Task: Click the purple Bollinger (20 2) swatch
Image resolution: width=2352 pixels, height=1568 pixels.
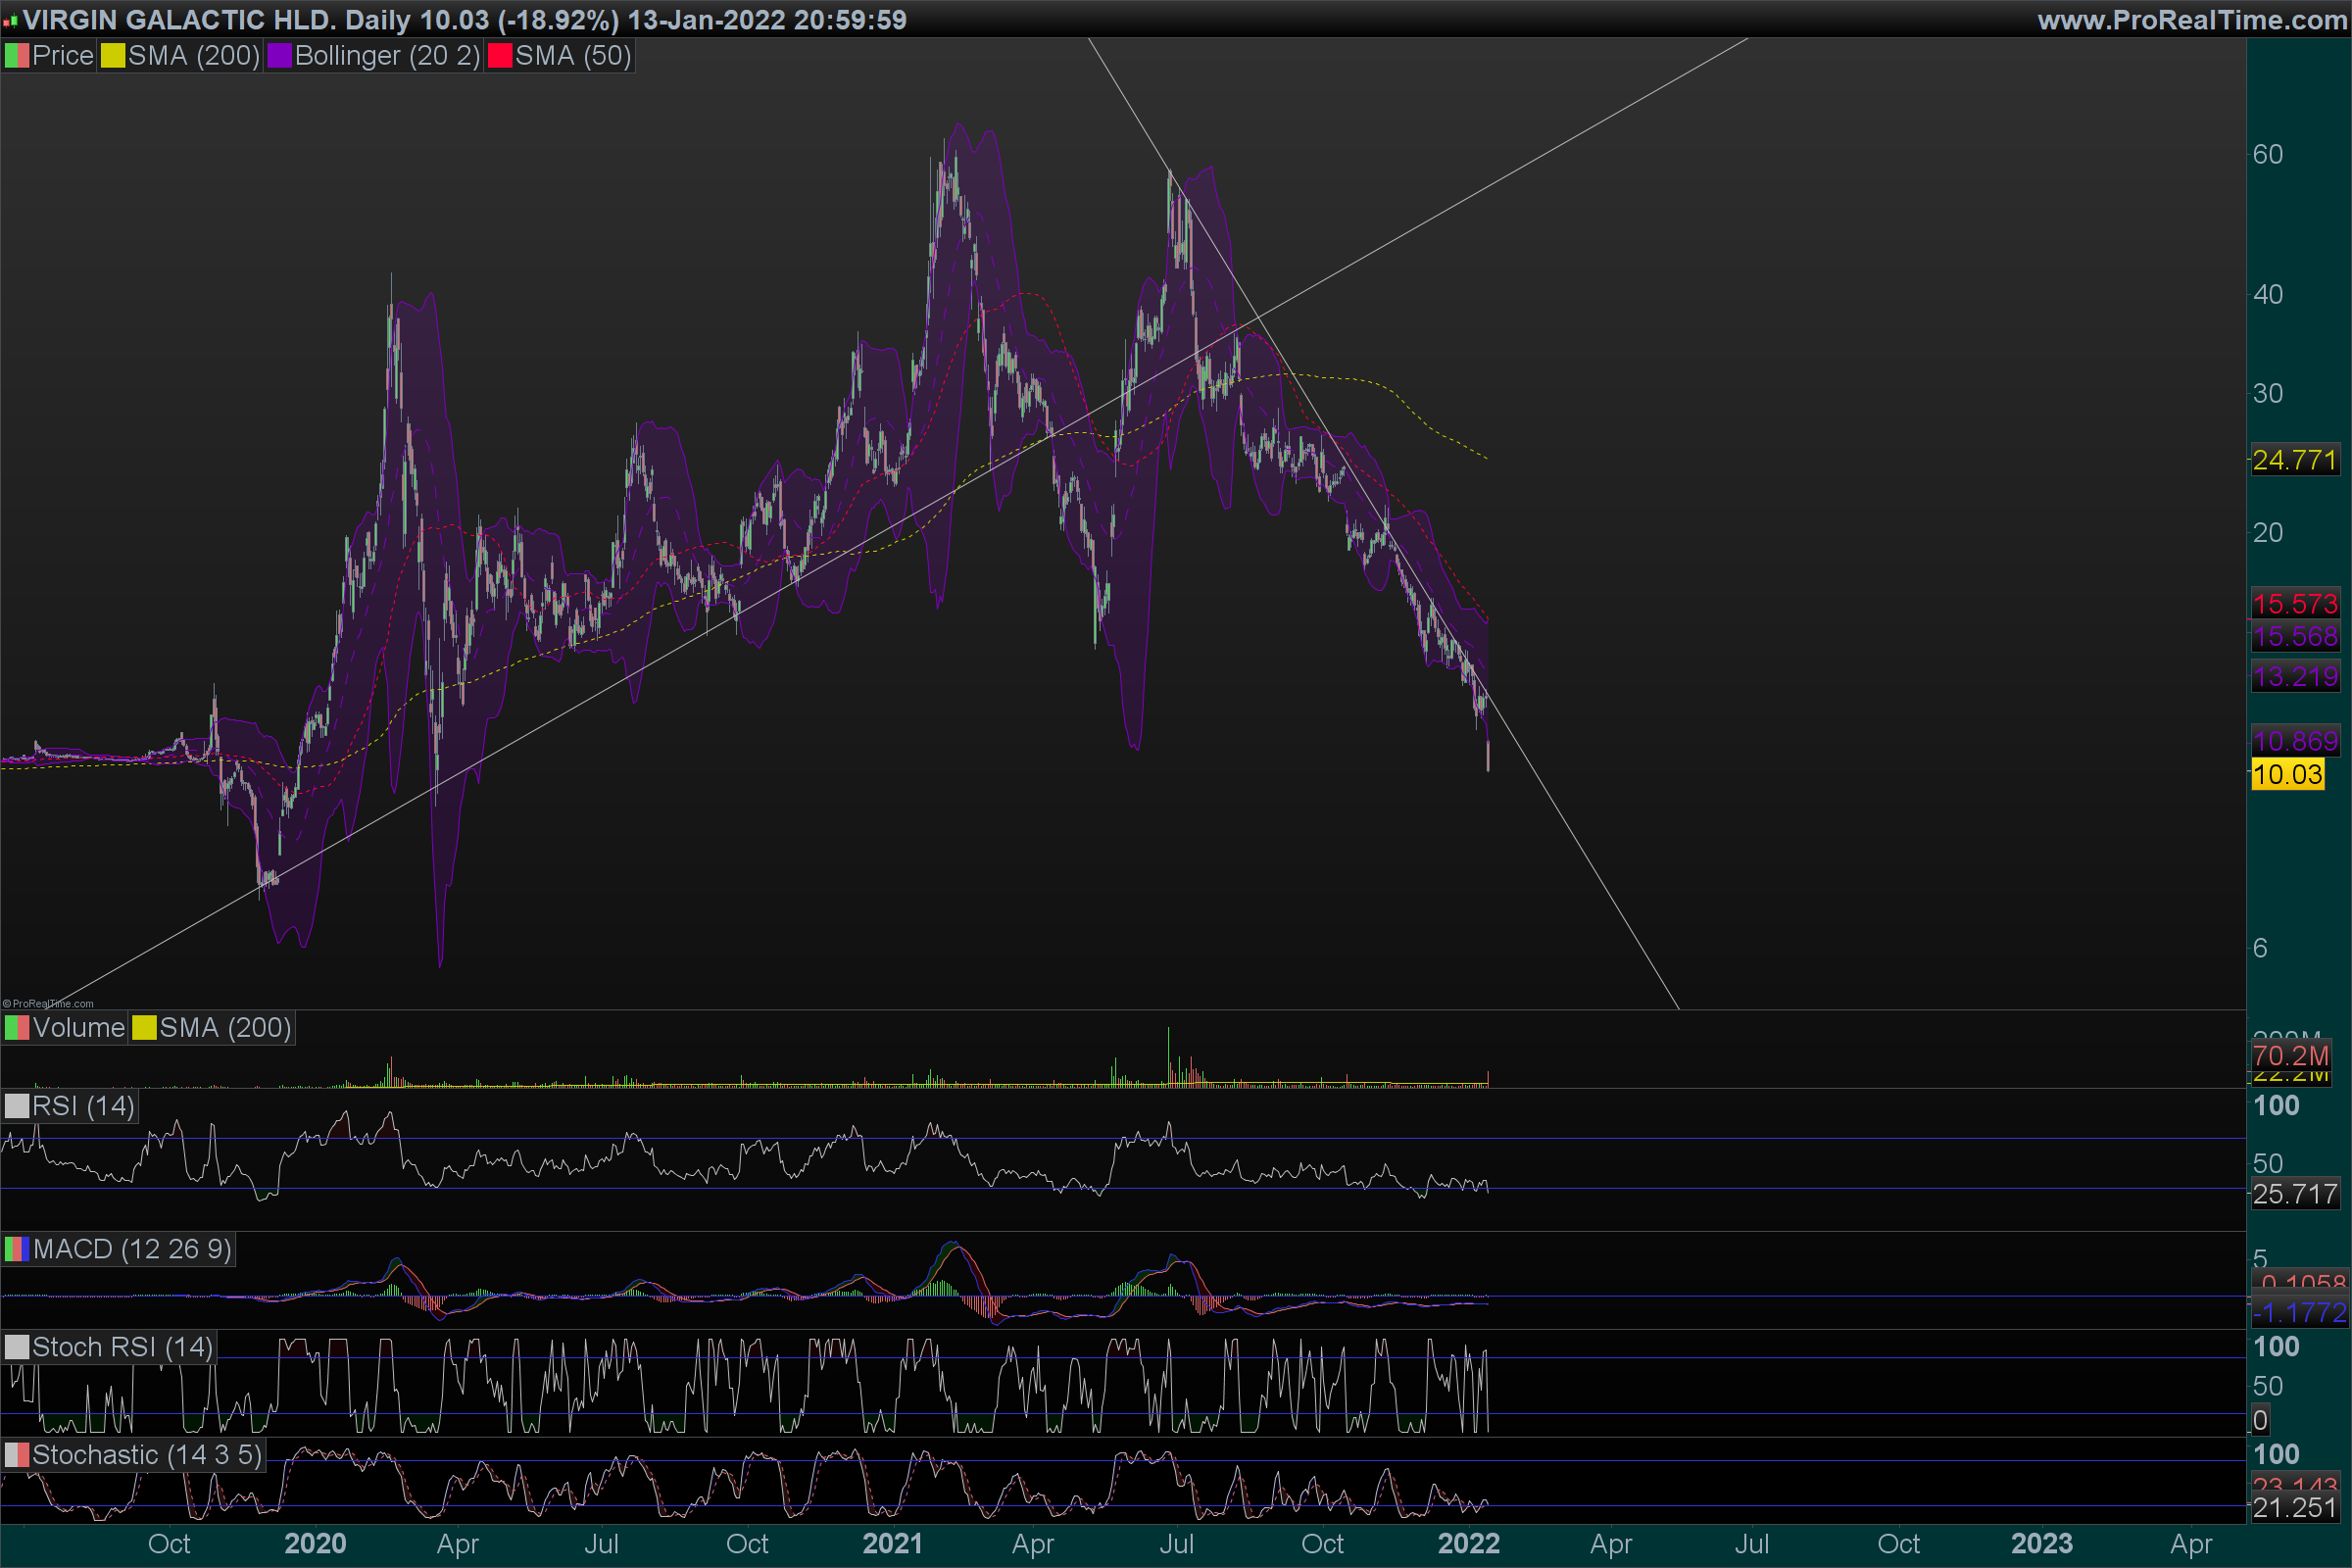Action: tap(279, 56)
